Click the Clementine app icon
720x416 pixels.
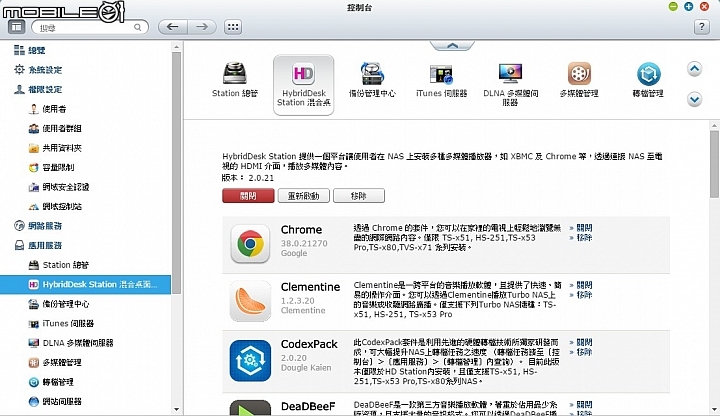click(250, 301)
